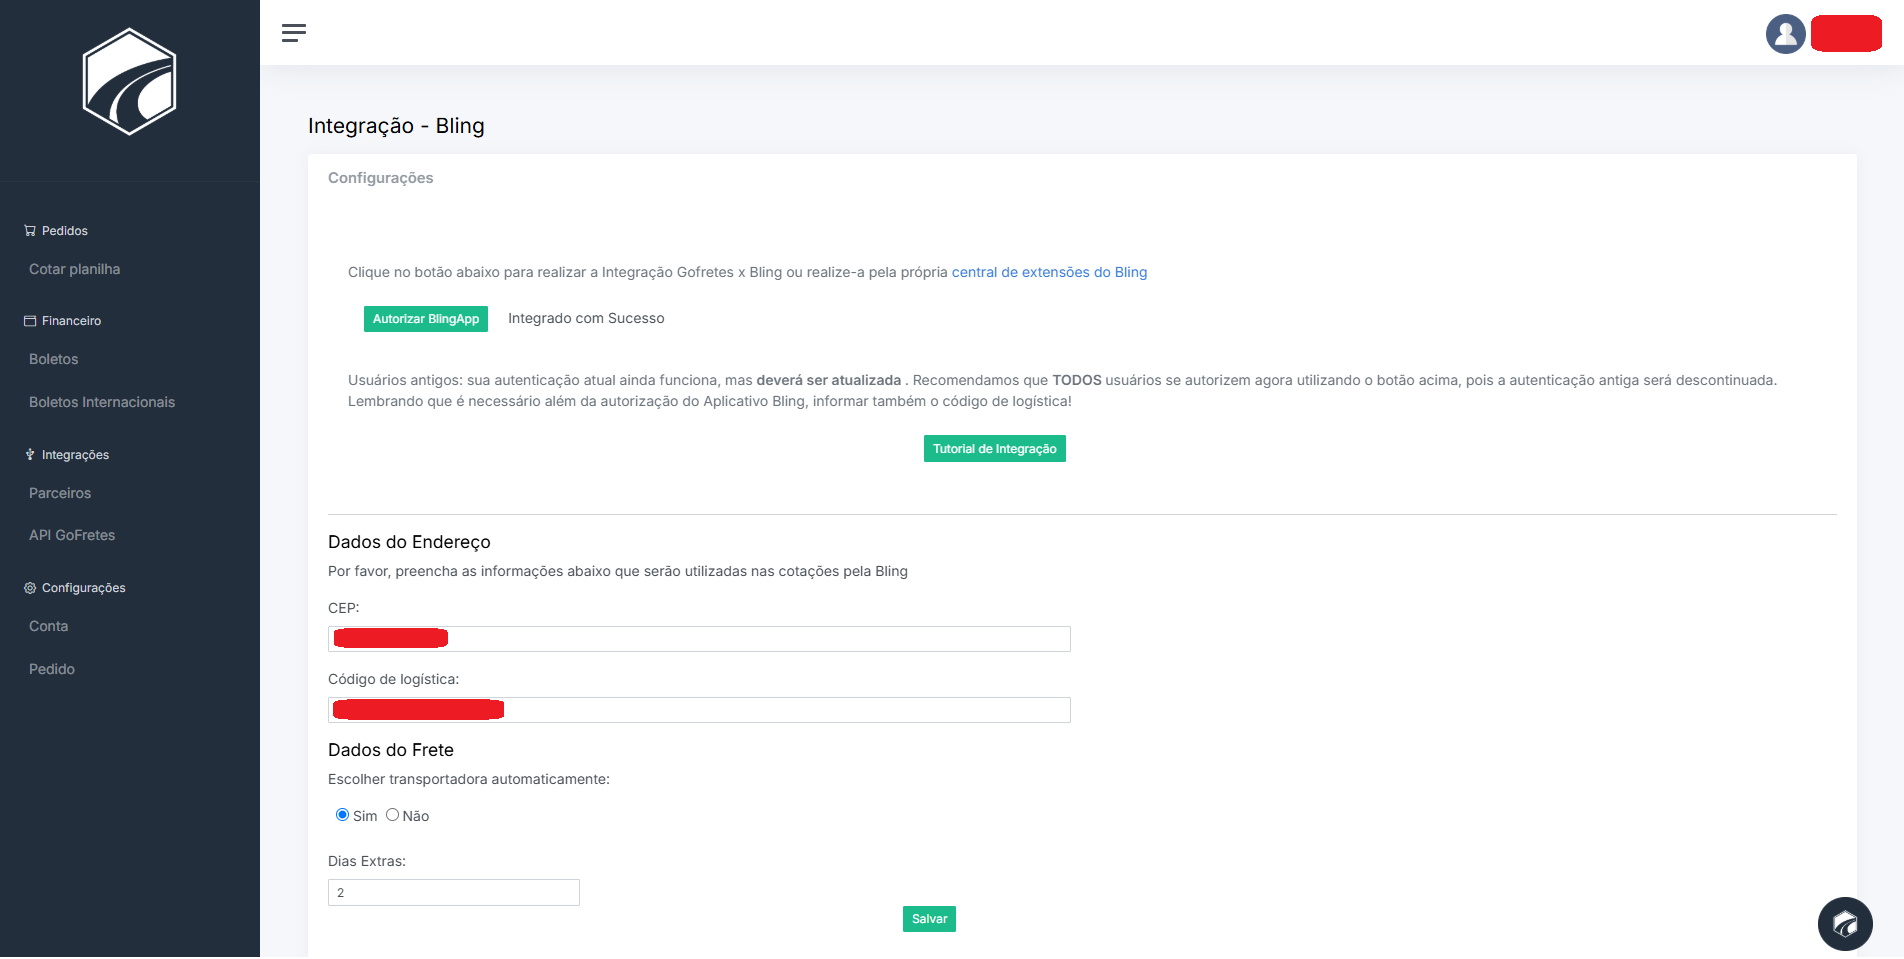Follow central de extensões do Bling link
This screenshot has height=959, width=1904.
(1049, 272)
